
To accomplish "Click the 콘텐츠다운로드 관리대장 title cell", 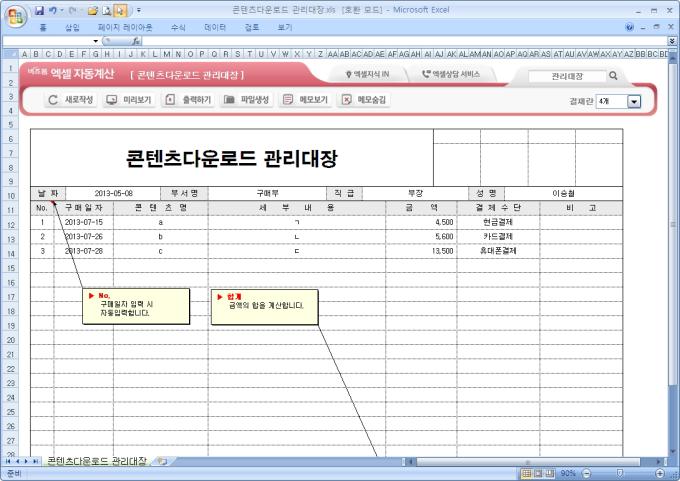I will pos(232,158).
